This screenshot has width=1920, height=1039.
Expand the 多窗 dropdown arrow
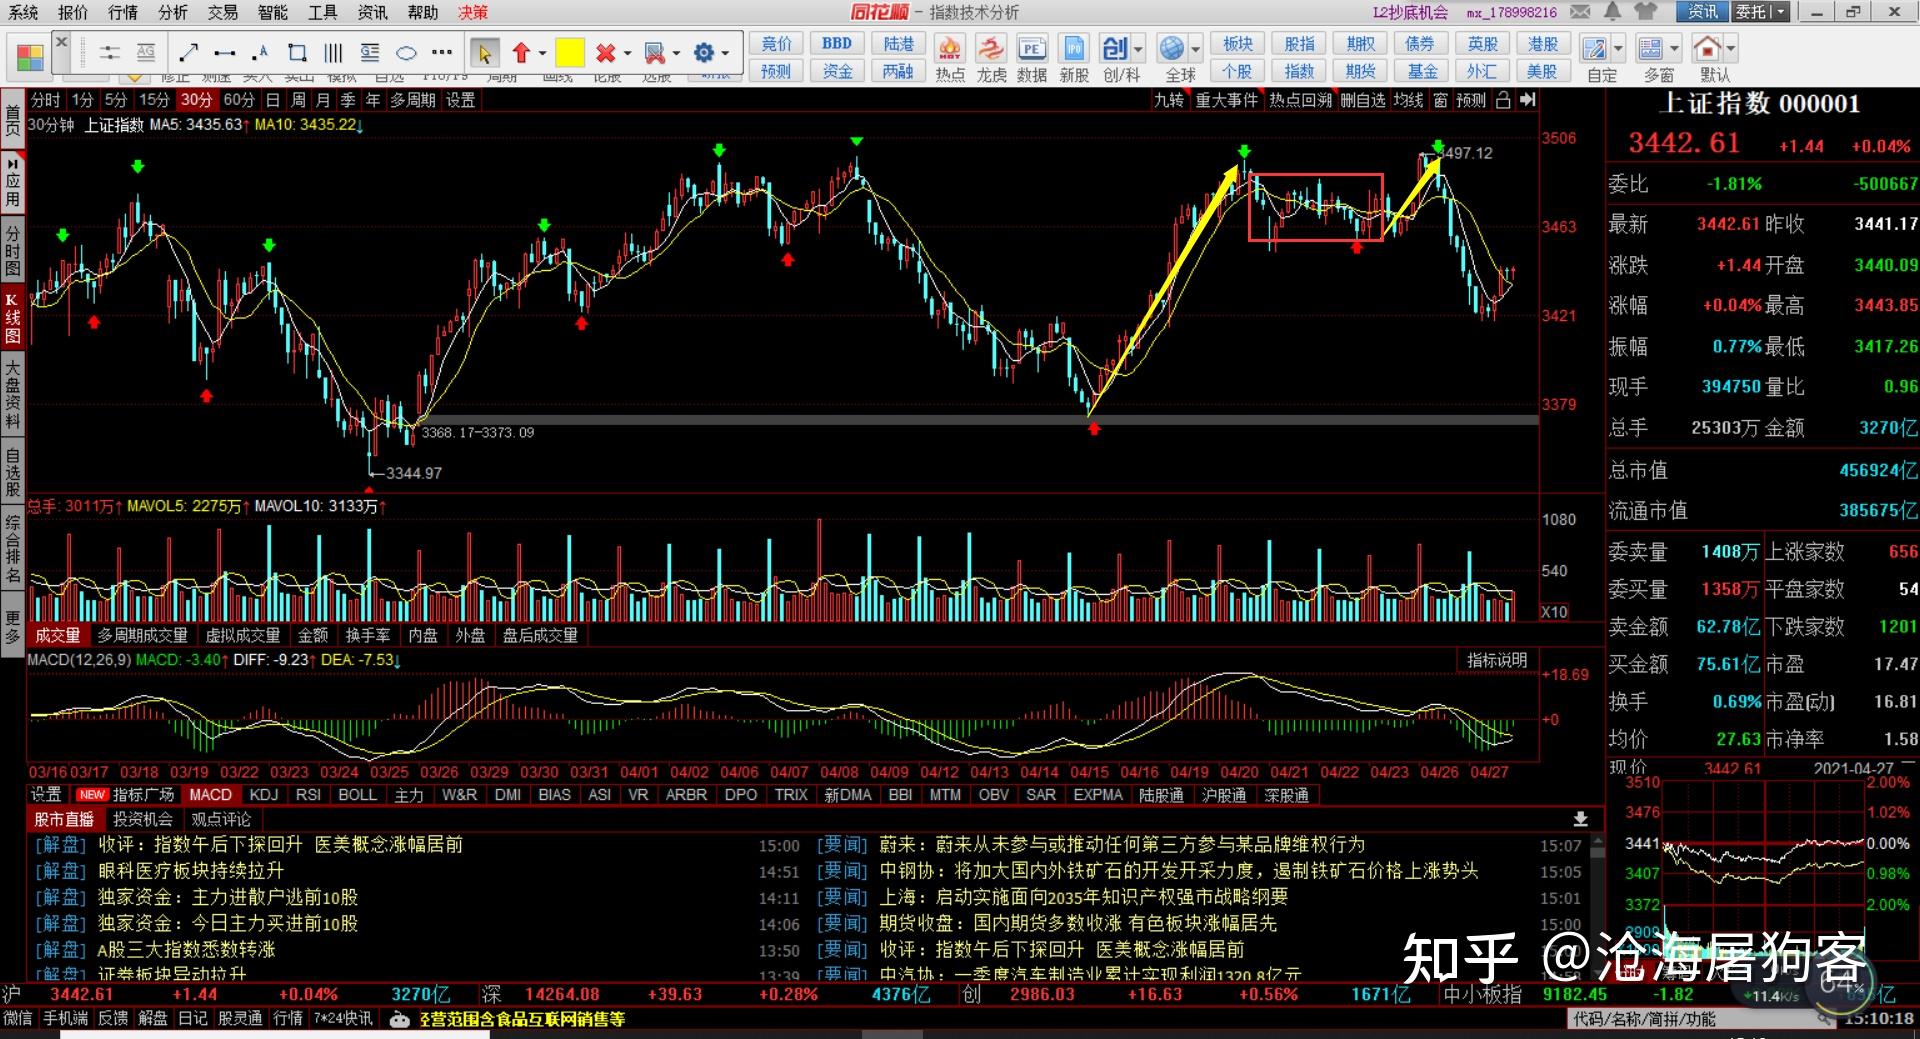coord(1674,49)
